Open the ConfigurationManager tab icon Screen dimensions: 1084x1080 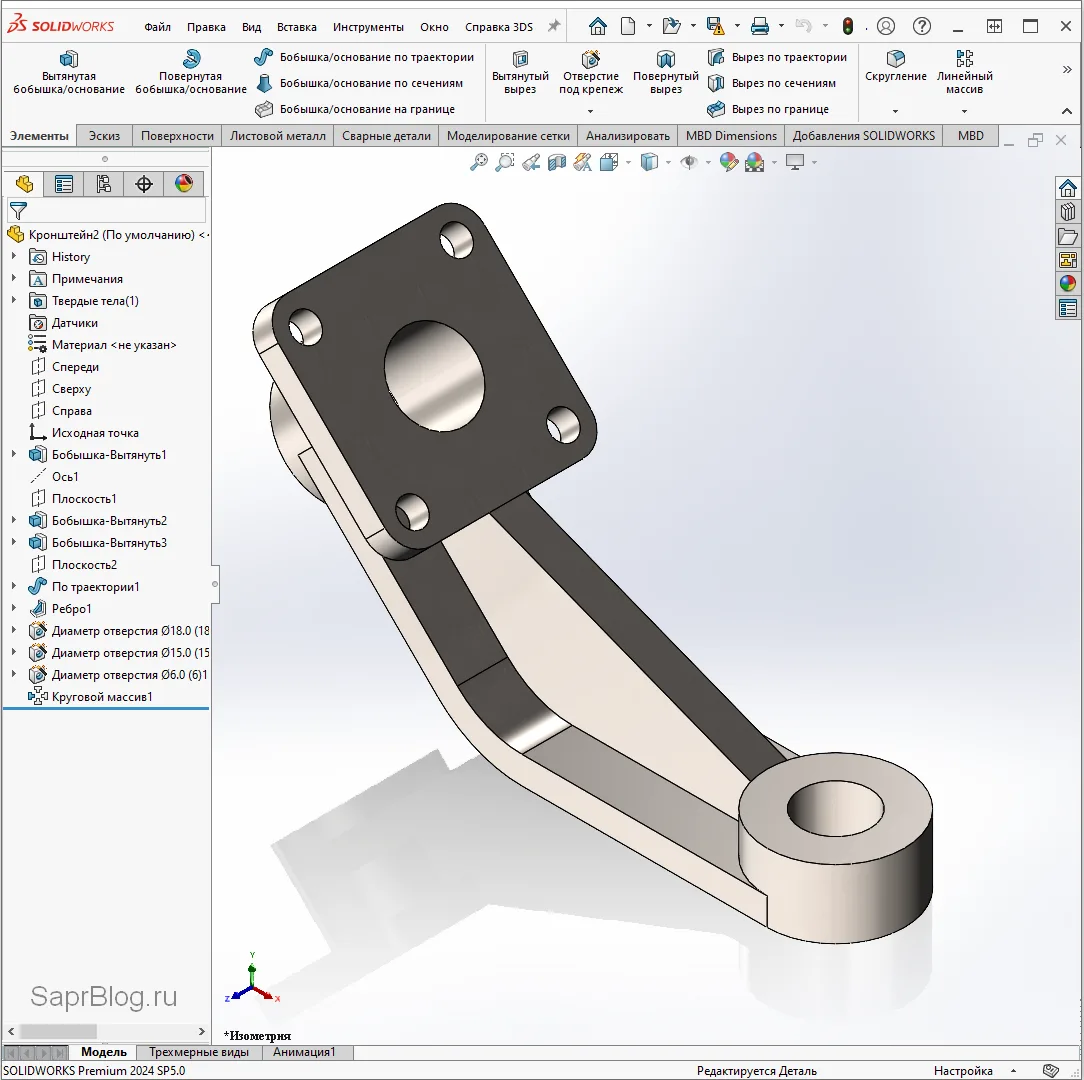pyautogui.click(x=103, y=184)
